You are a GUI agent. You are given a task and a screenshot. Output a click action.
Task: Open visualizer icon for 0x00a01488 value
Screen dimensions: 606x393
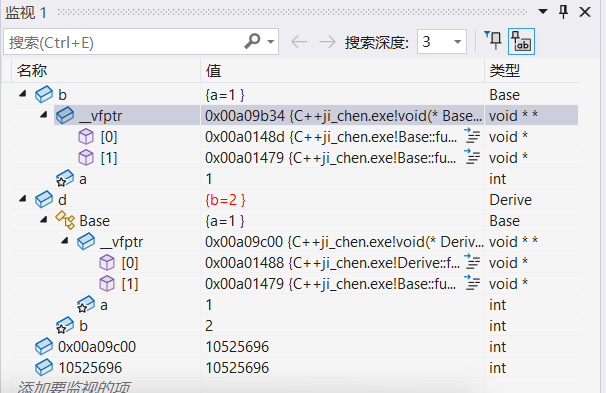(x=472, y=262)
